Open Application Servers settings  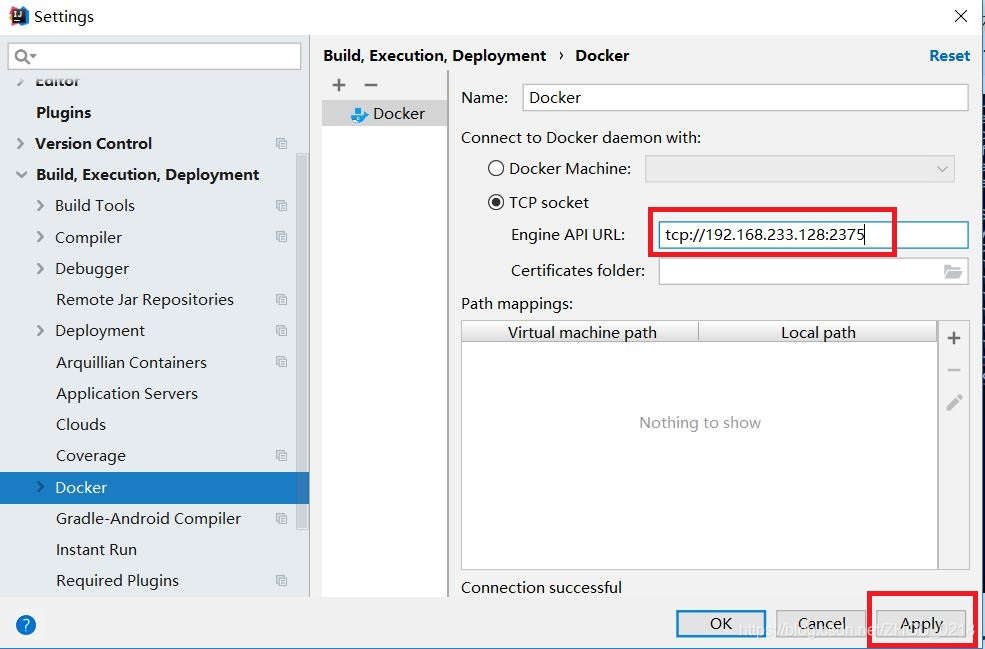tap(127, 393)
